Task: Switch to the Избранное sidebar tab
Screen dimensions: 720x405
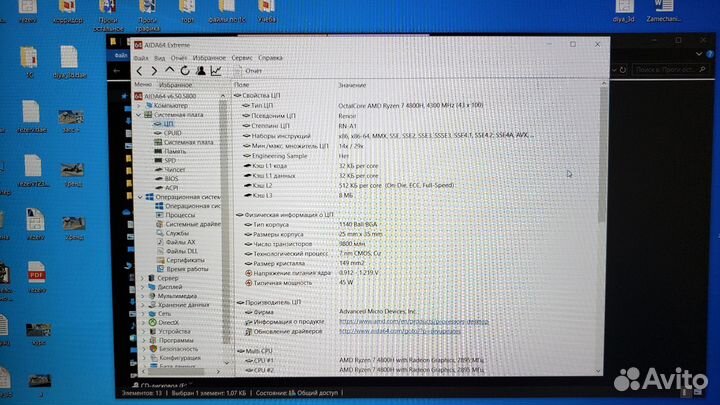Action: [175, 85]
